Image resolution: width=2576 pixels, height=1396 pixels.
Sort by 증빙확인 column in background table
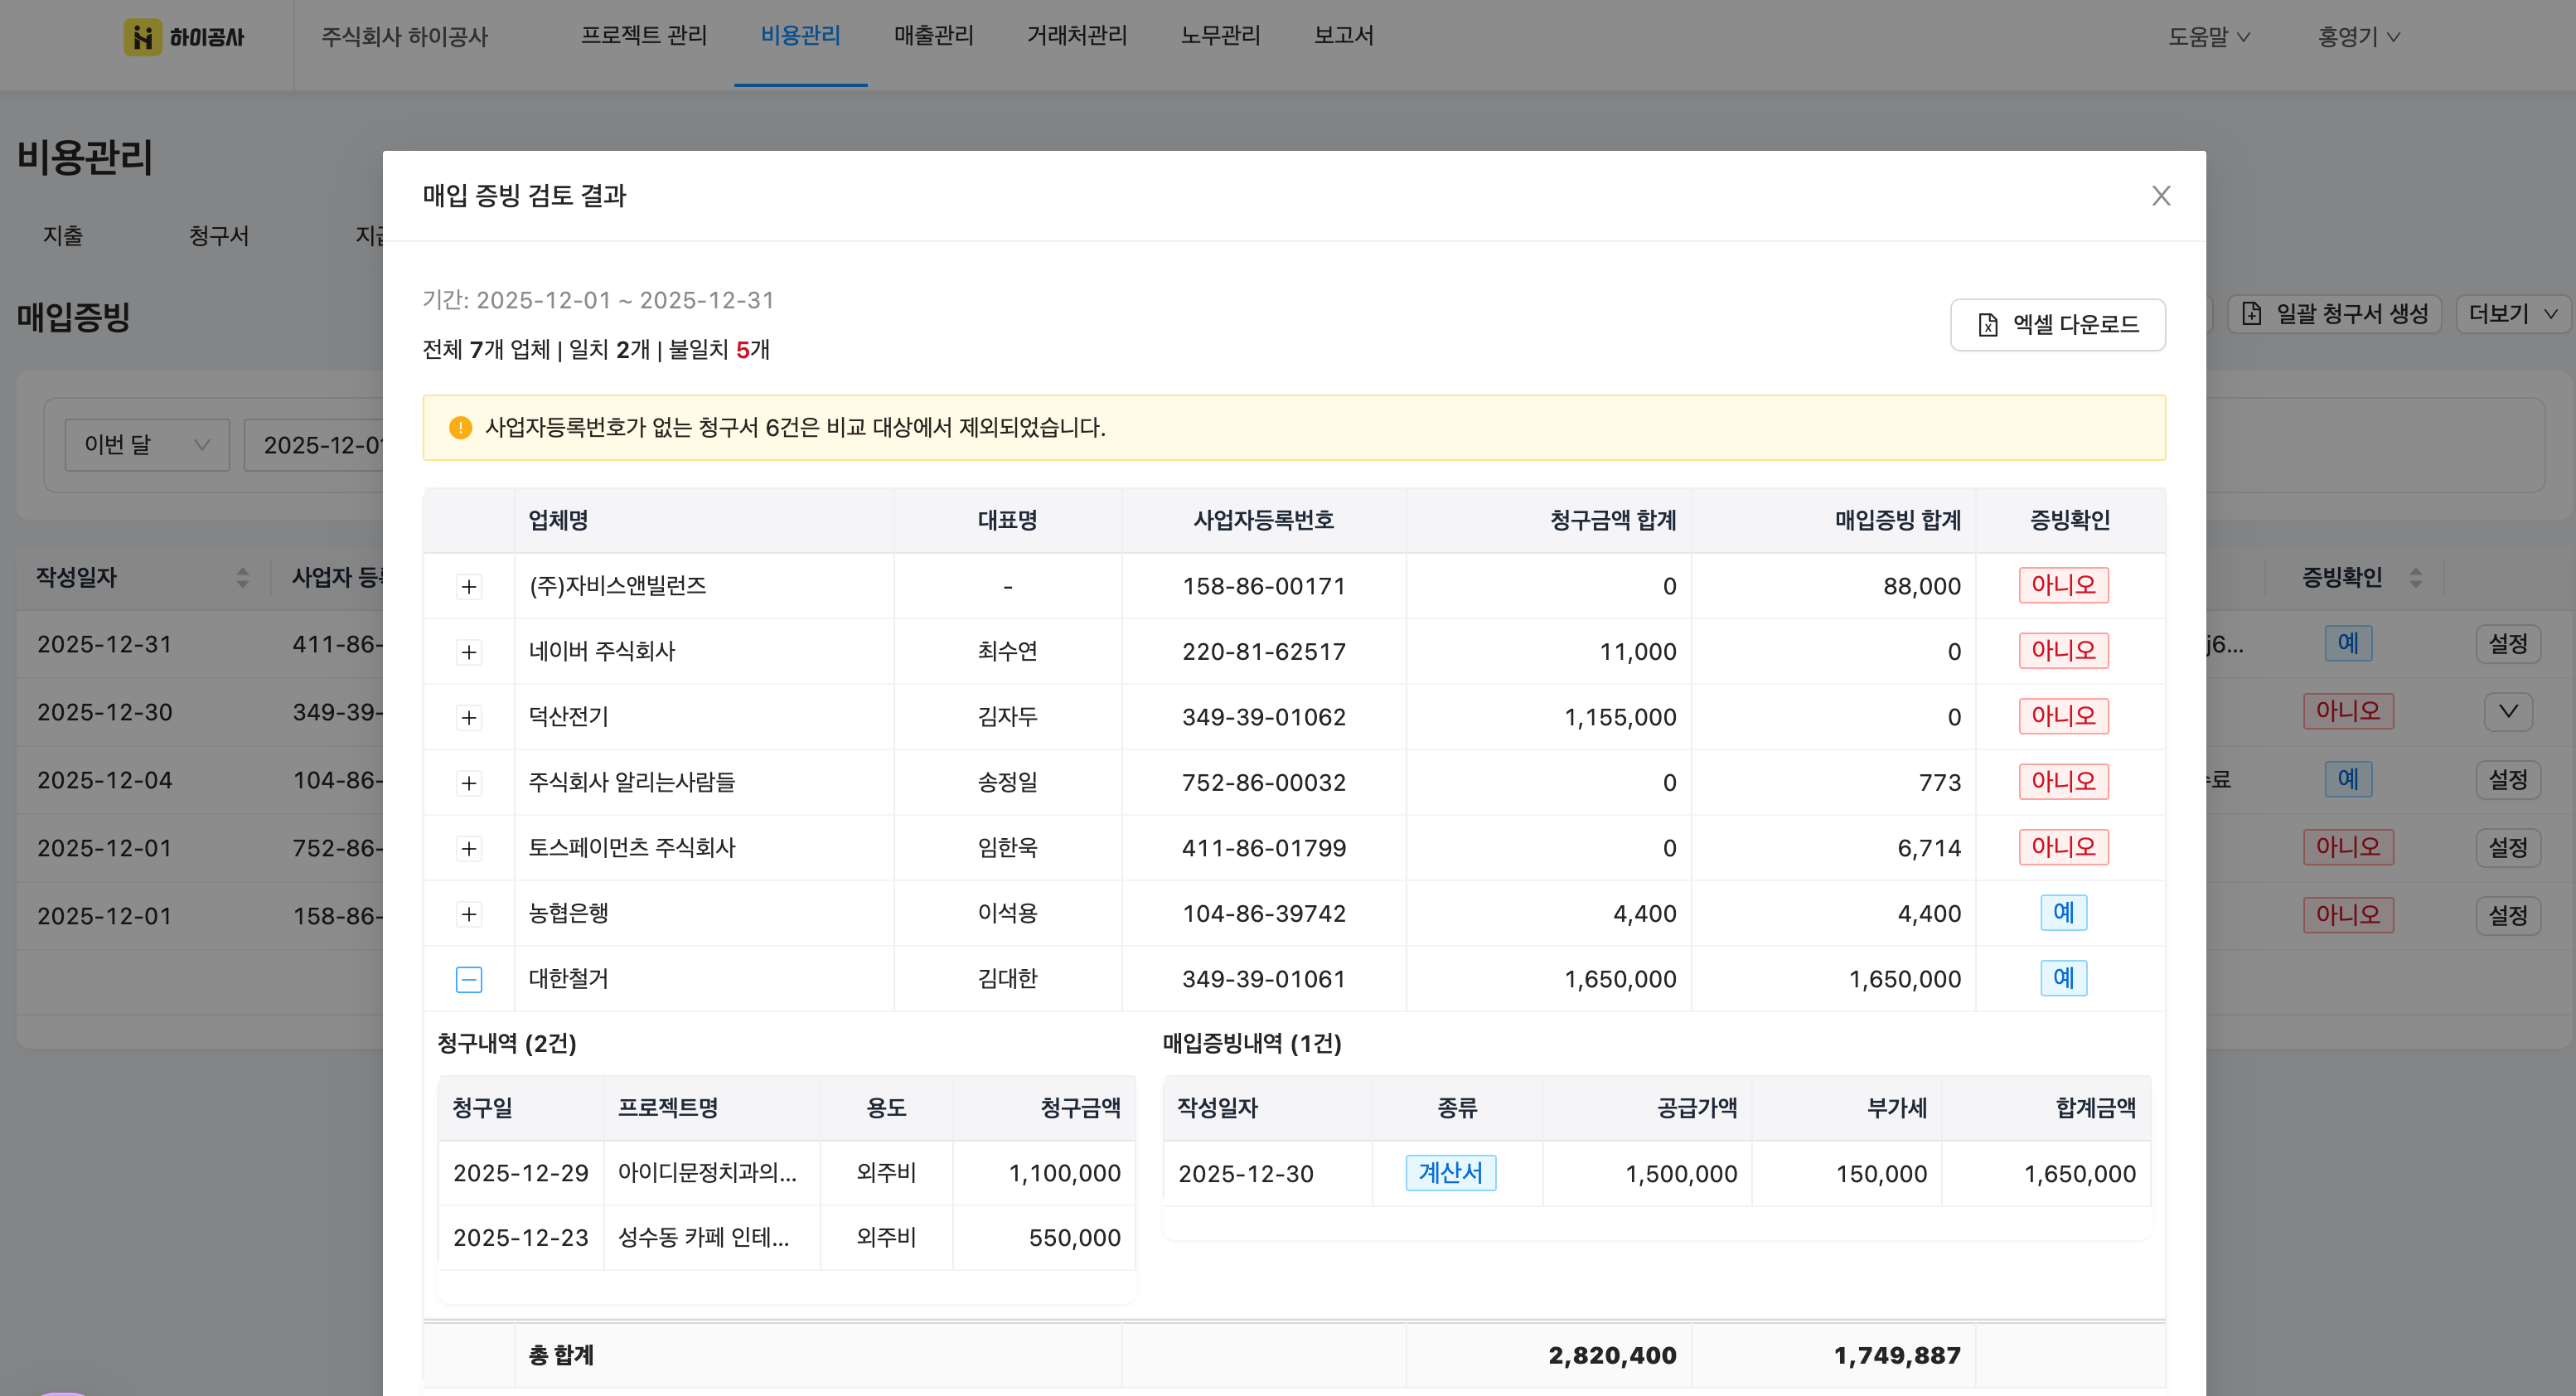[x=2416, y=577]
